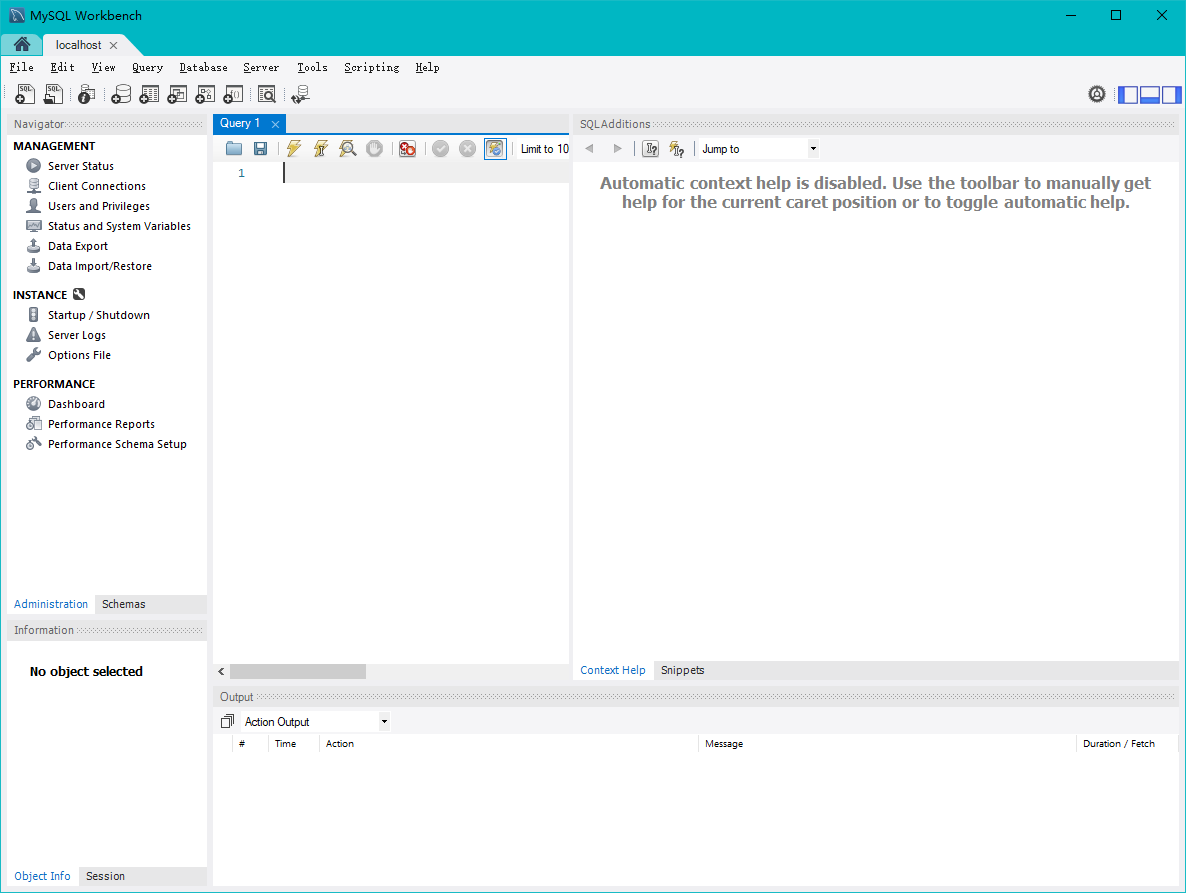
Task: Open Options File
Action: 79,355
